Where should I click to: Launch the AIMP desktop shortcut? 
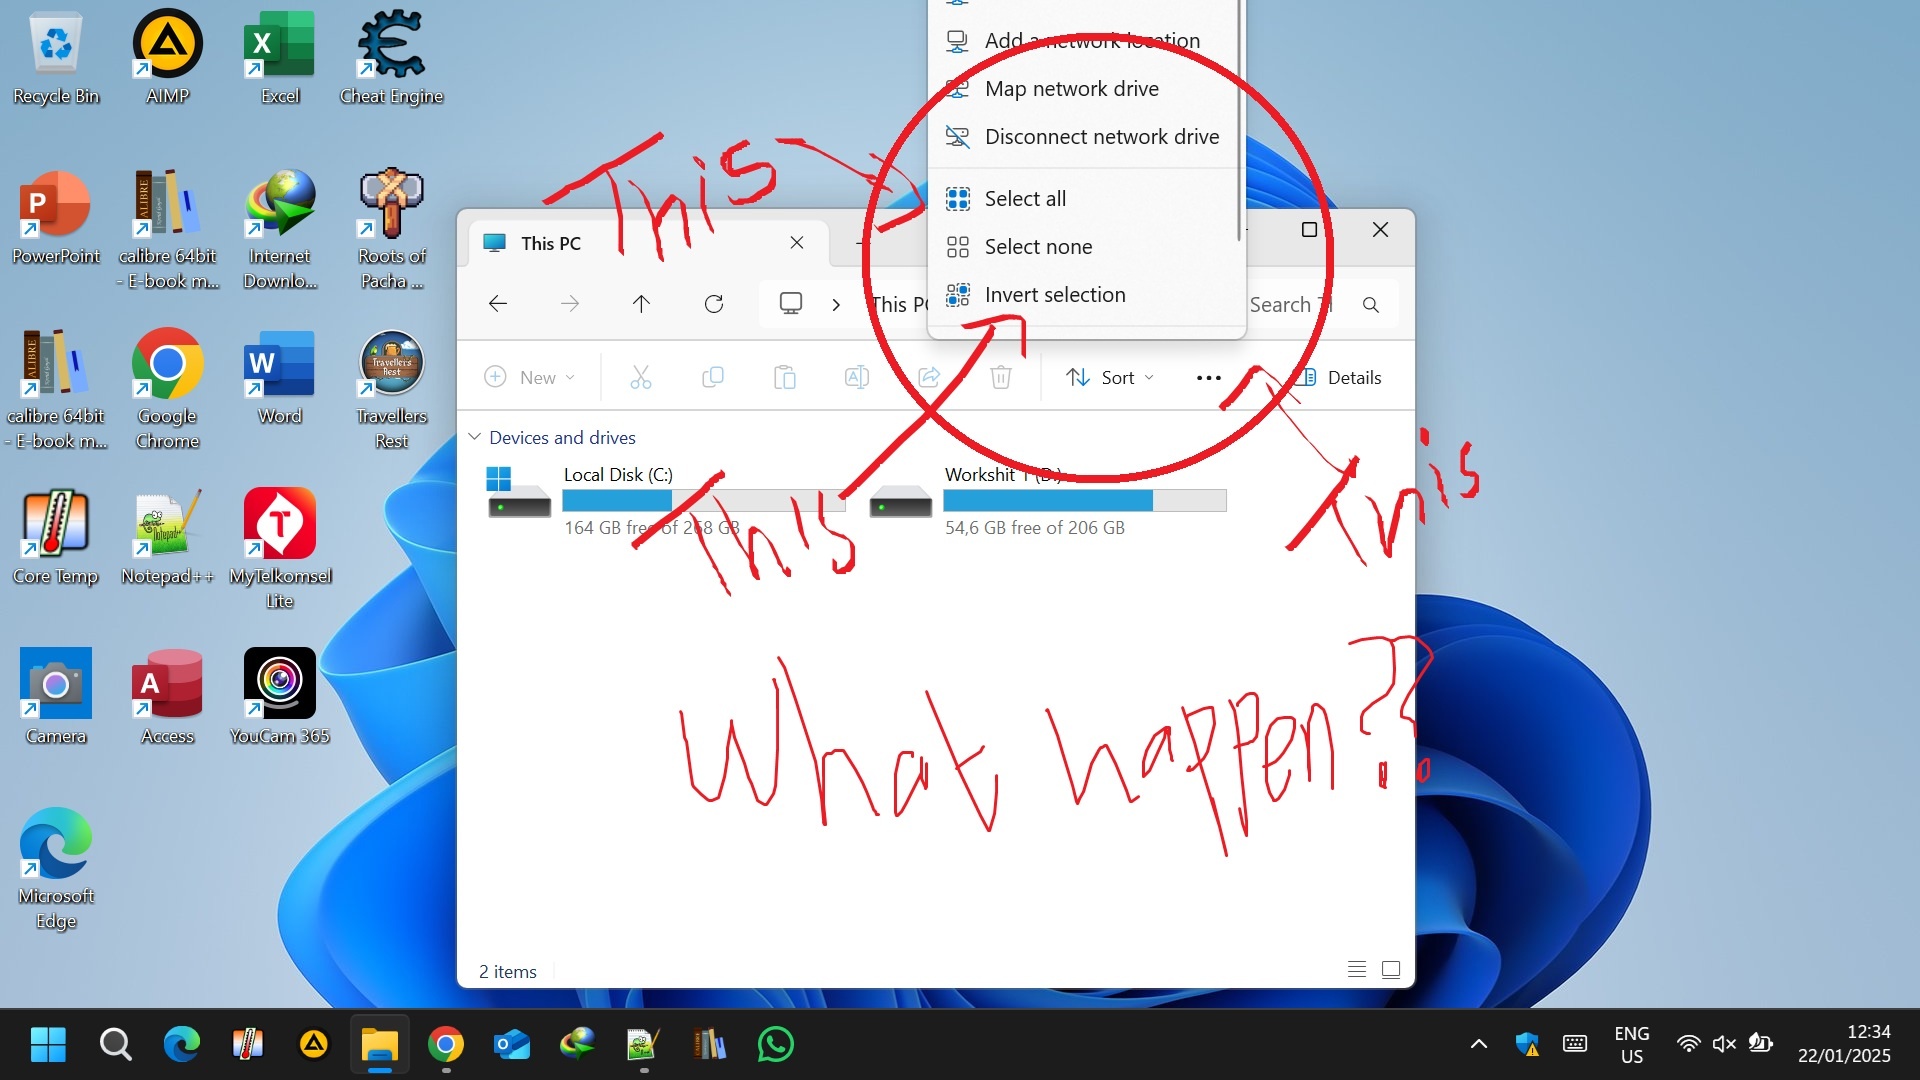[168, 58]
